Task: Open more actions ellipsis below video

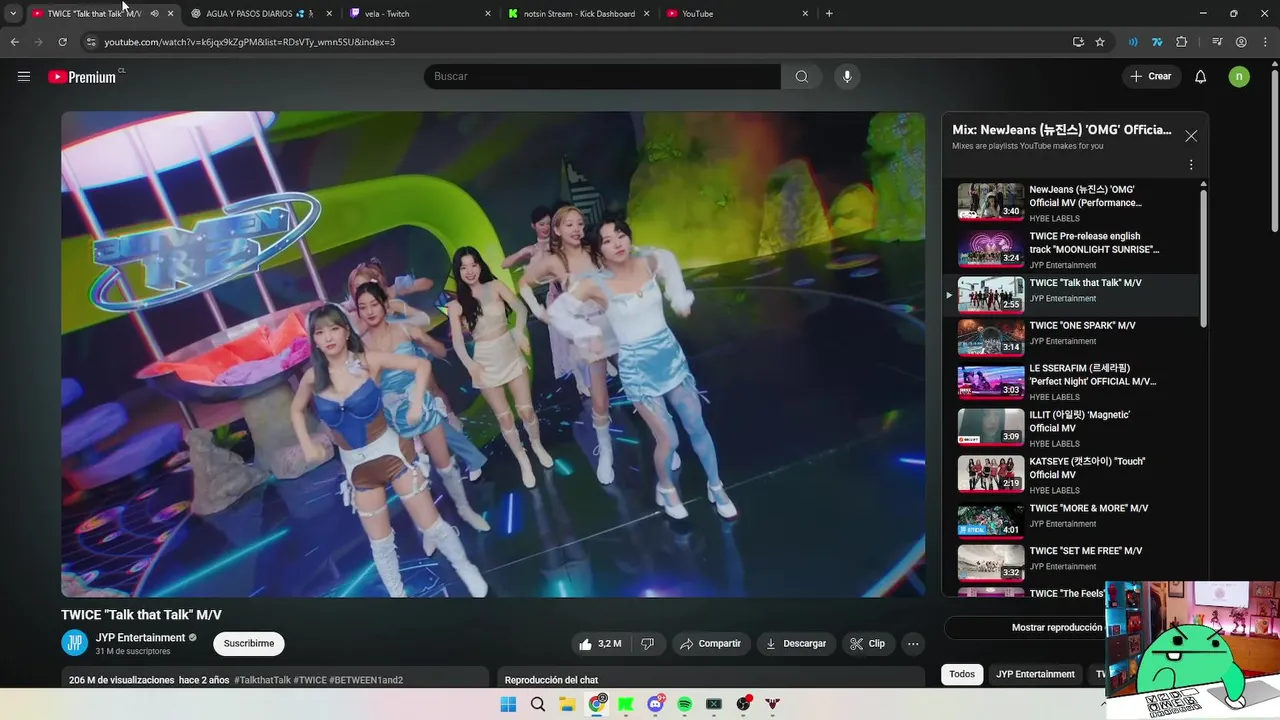Action: (x=913, y=644)
